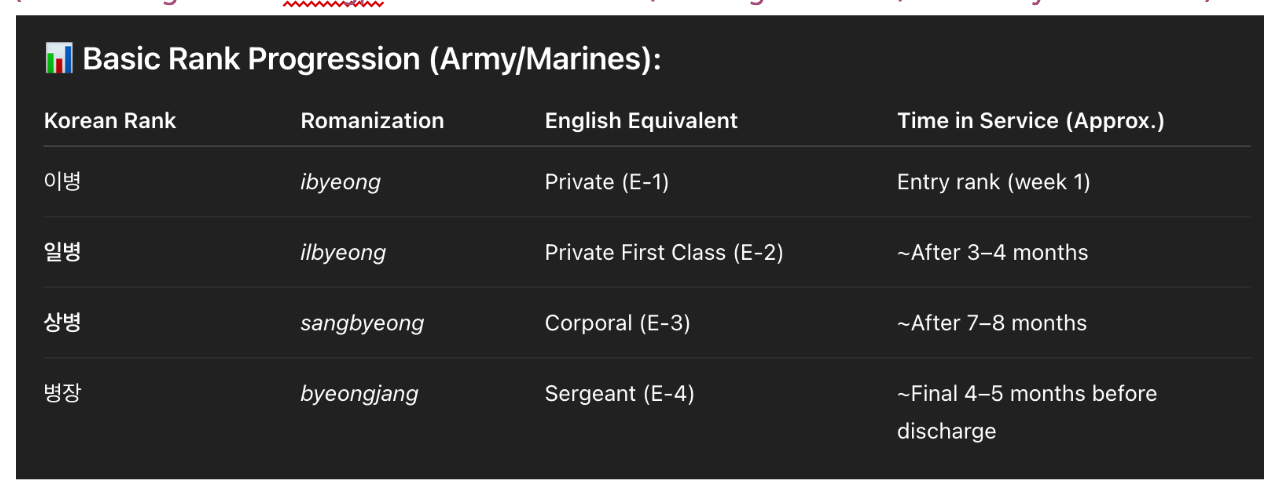The width and height of the screenshot is (1282, 496).
Task: Select the 이병 Korean rank cell
Action: pyautogui.click(x=62, y=182)
